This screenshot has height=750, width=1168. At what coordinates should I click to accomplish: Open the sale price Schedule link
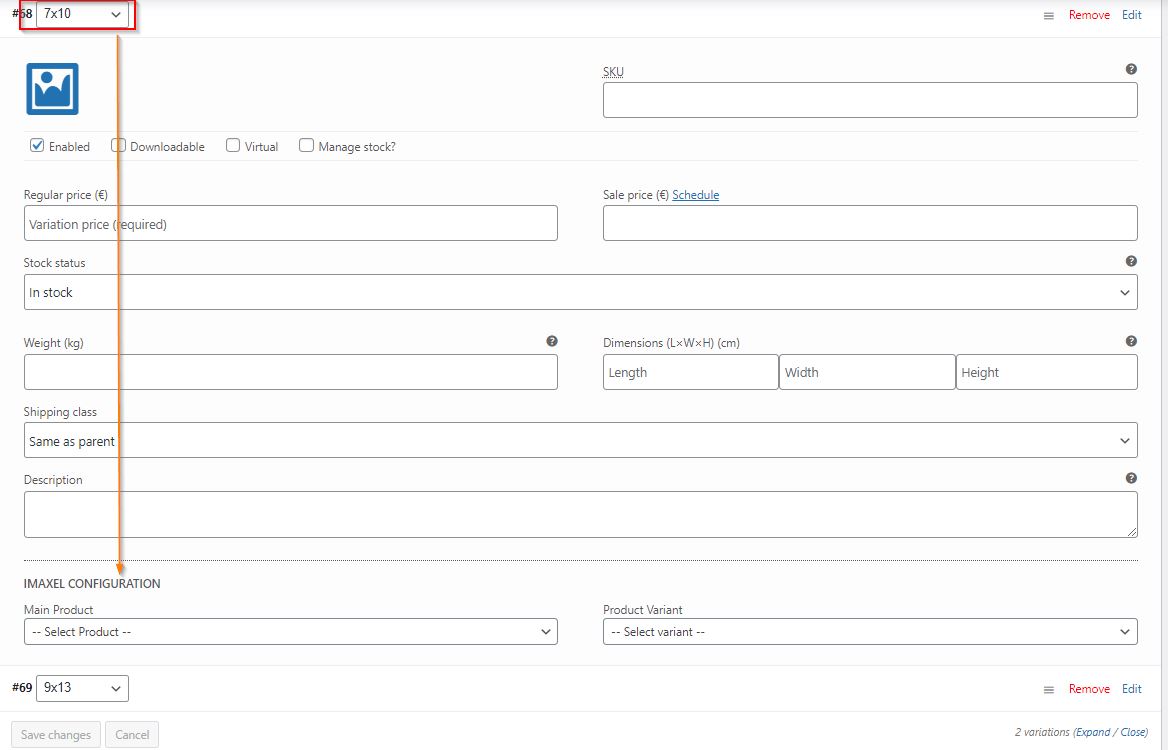coord(696,194)
